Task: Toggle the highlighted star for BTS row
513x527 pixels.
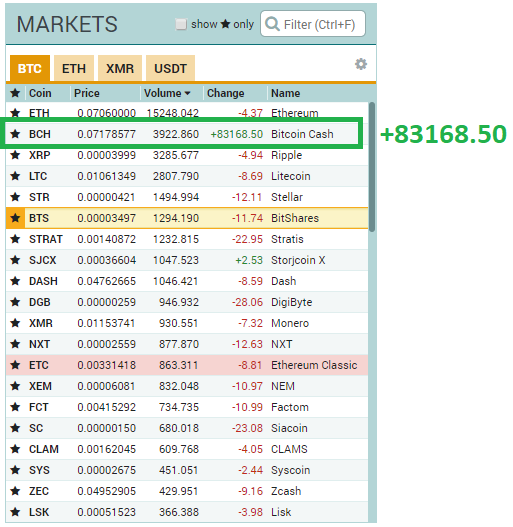Action: [15, 218]
